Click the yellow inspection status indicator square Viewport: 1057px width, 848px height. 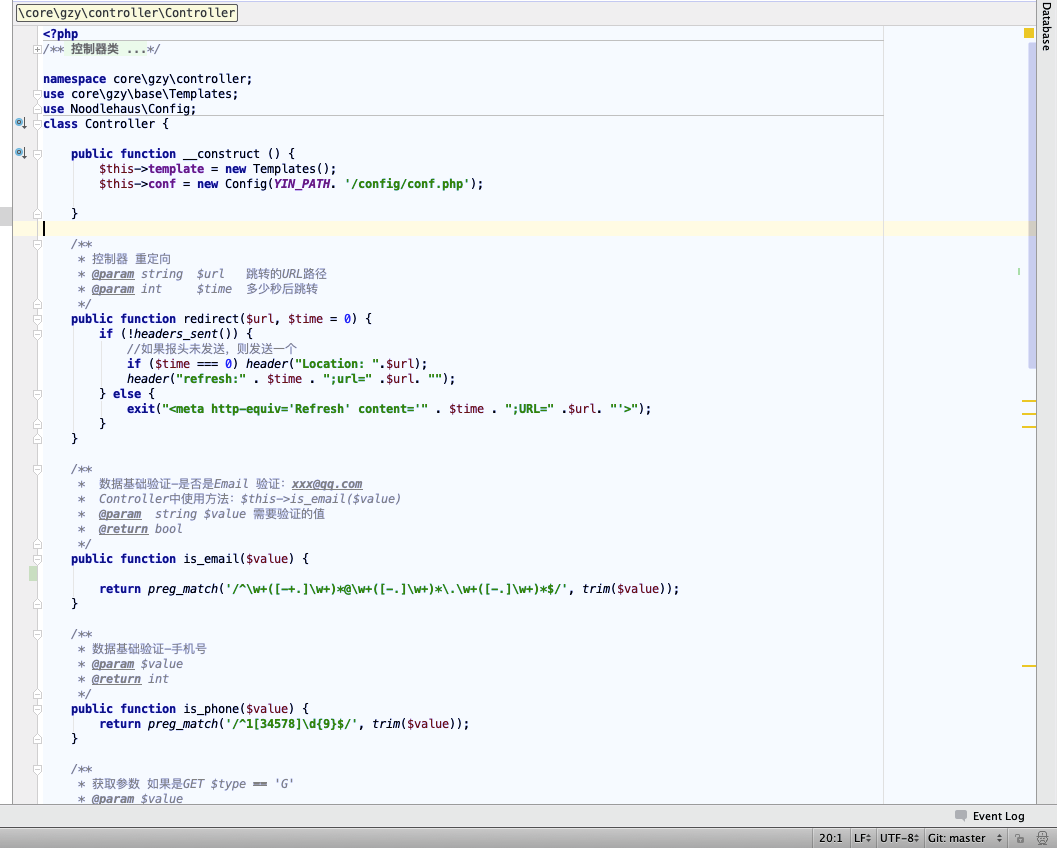coord(1028,33)
